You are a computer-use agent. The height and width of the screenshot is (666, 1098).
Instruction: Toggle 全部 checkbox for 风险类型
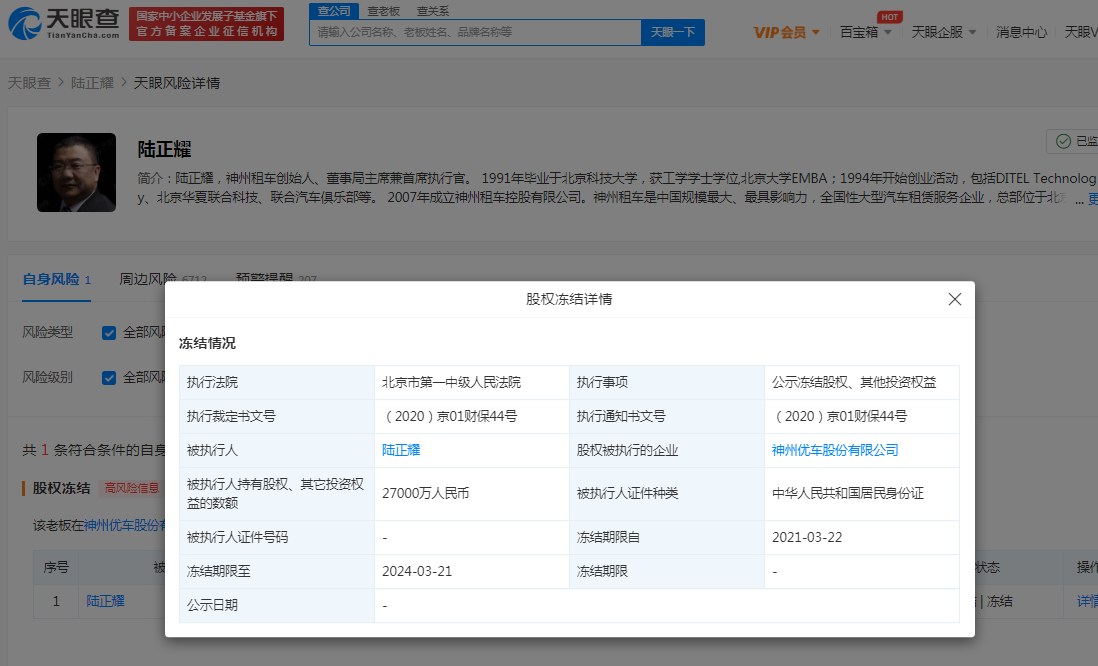[109, 333]
